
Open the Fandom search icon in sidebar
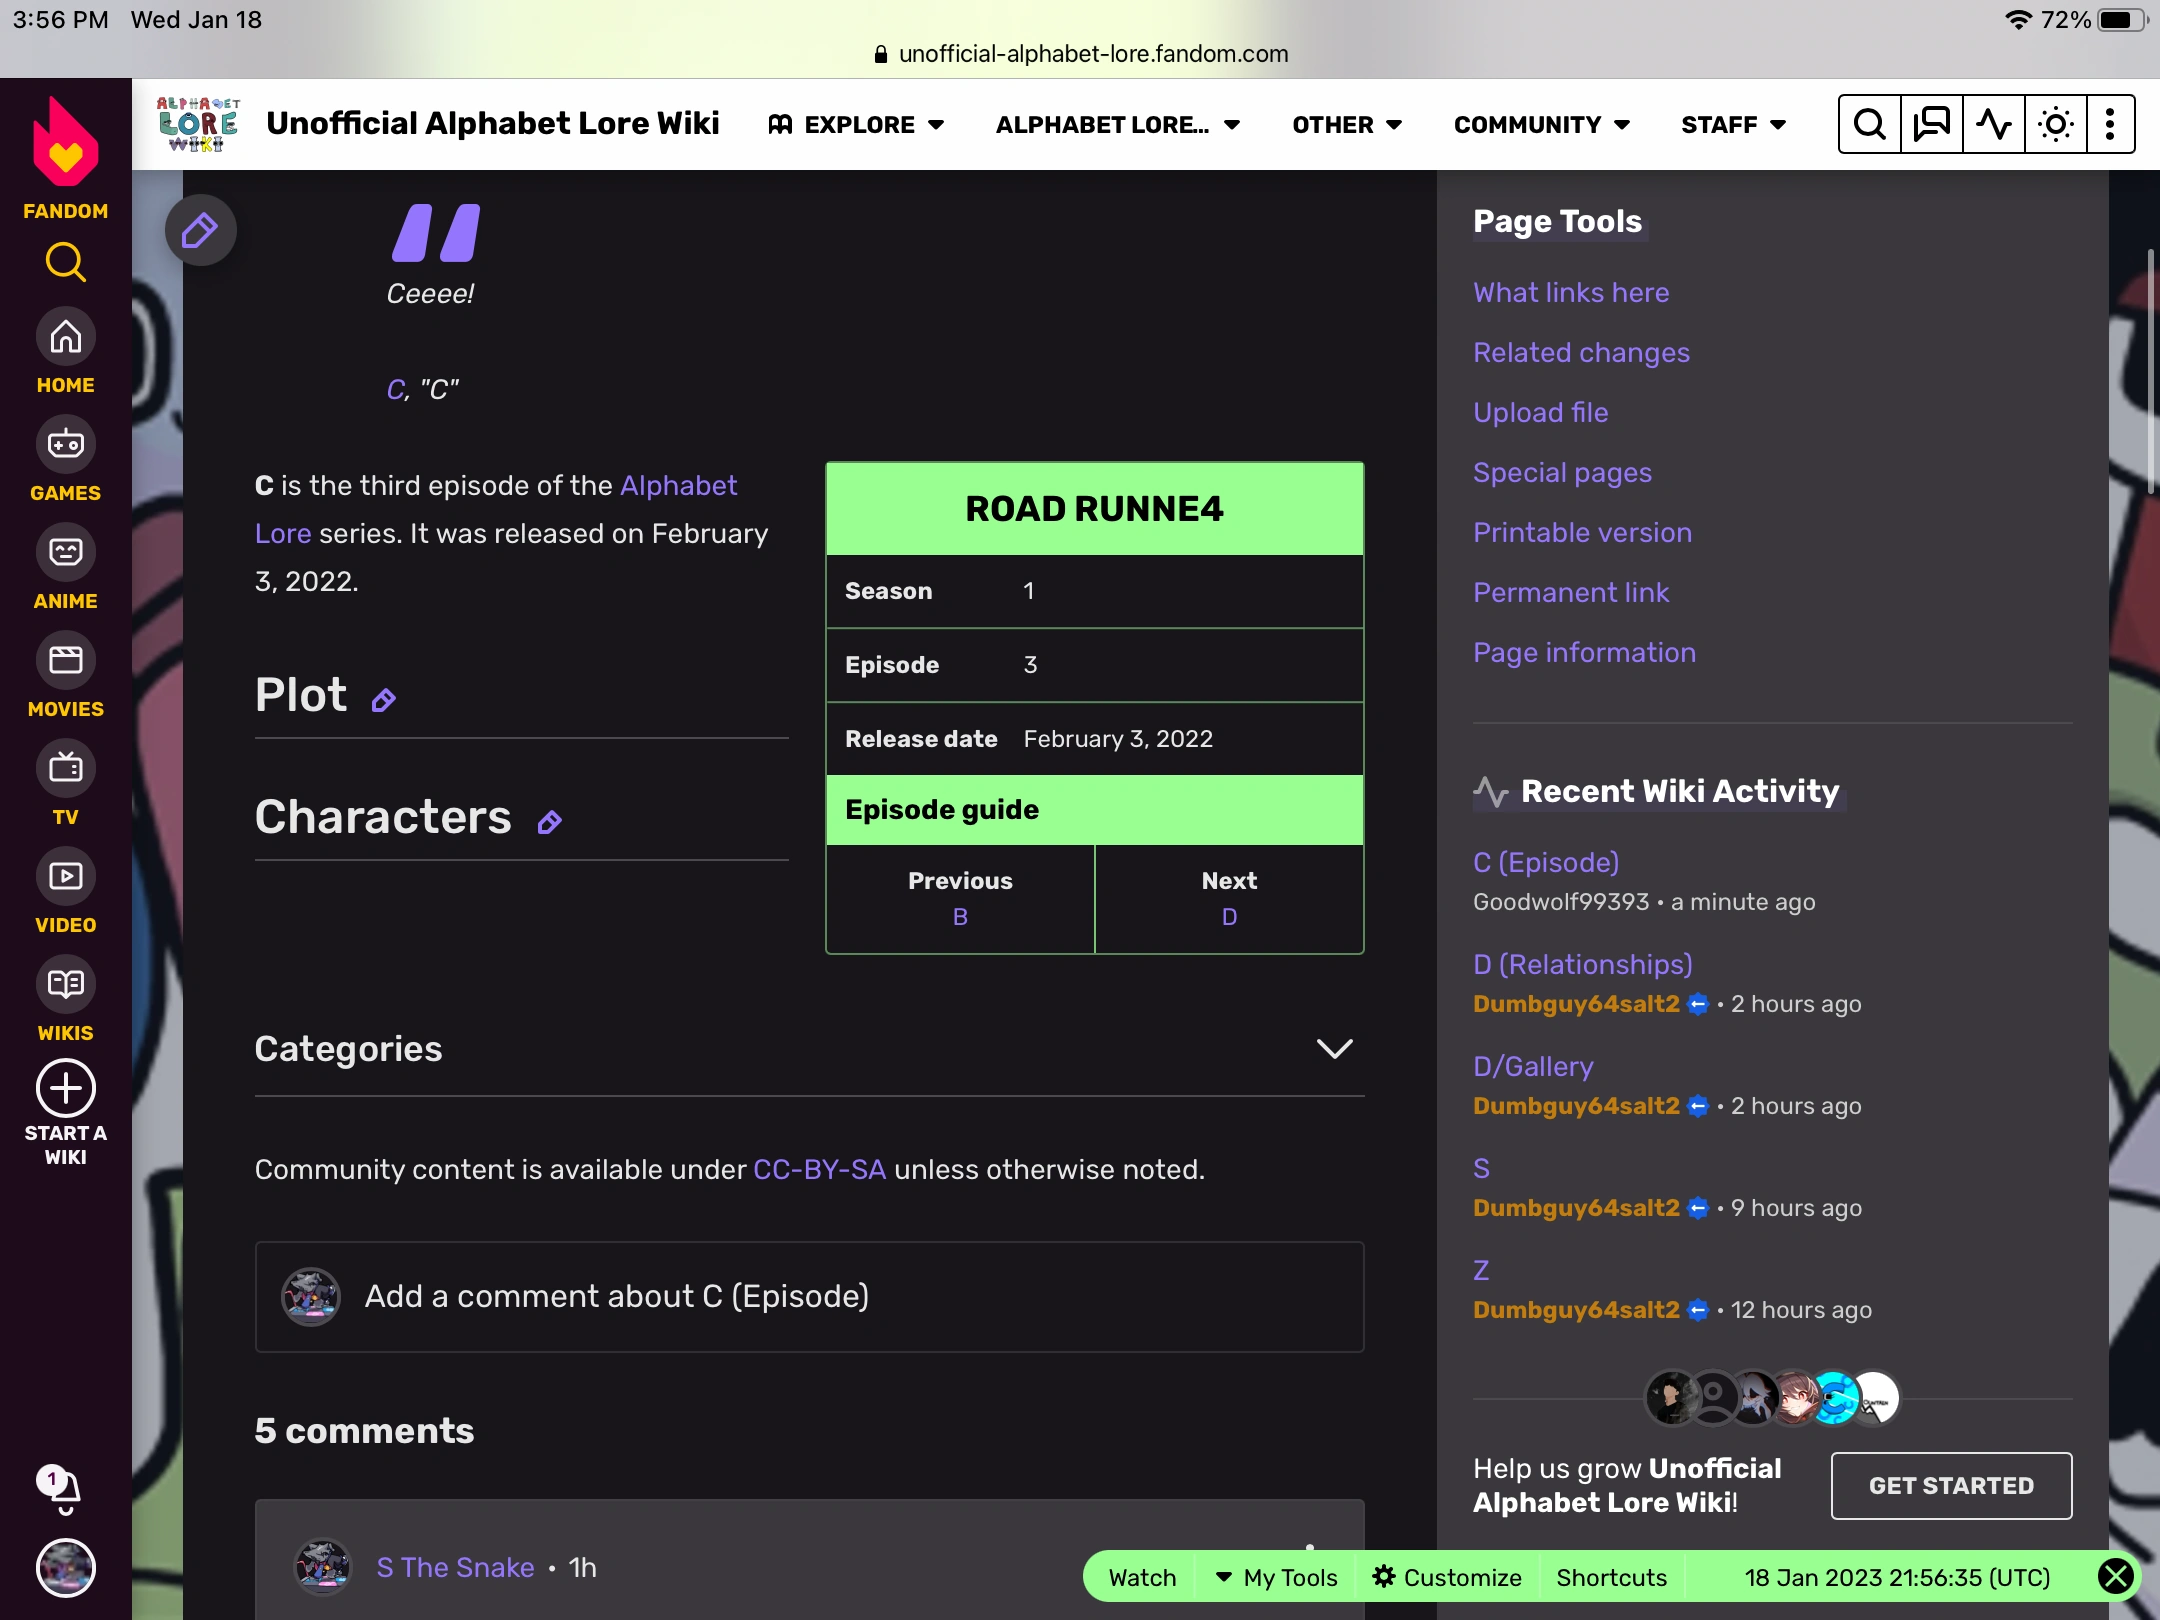[66, 262]
